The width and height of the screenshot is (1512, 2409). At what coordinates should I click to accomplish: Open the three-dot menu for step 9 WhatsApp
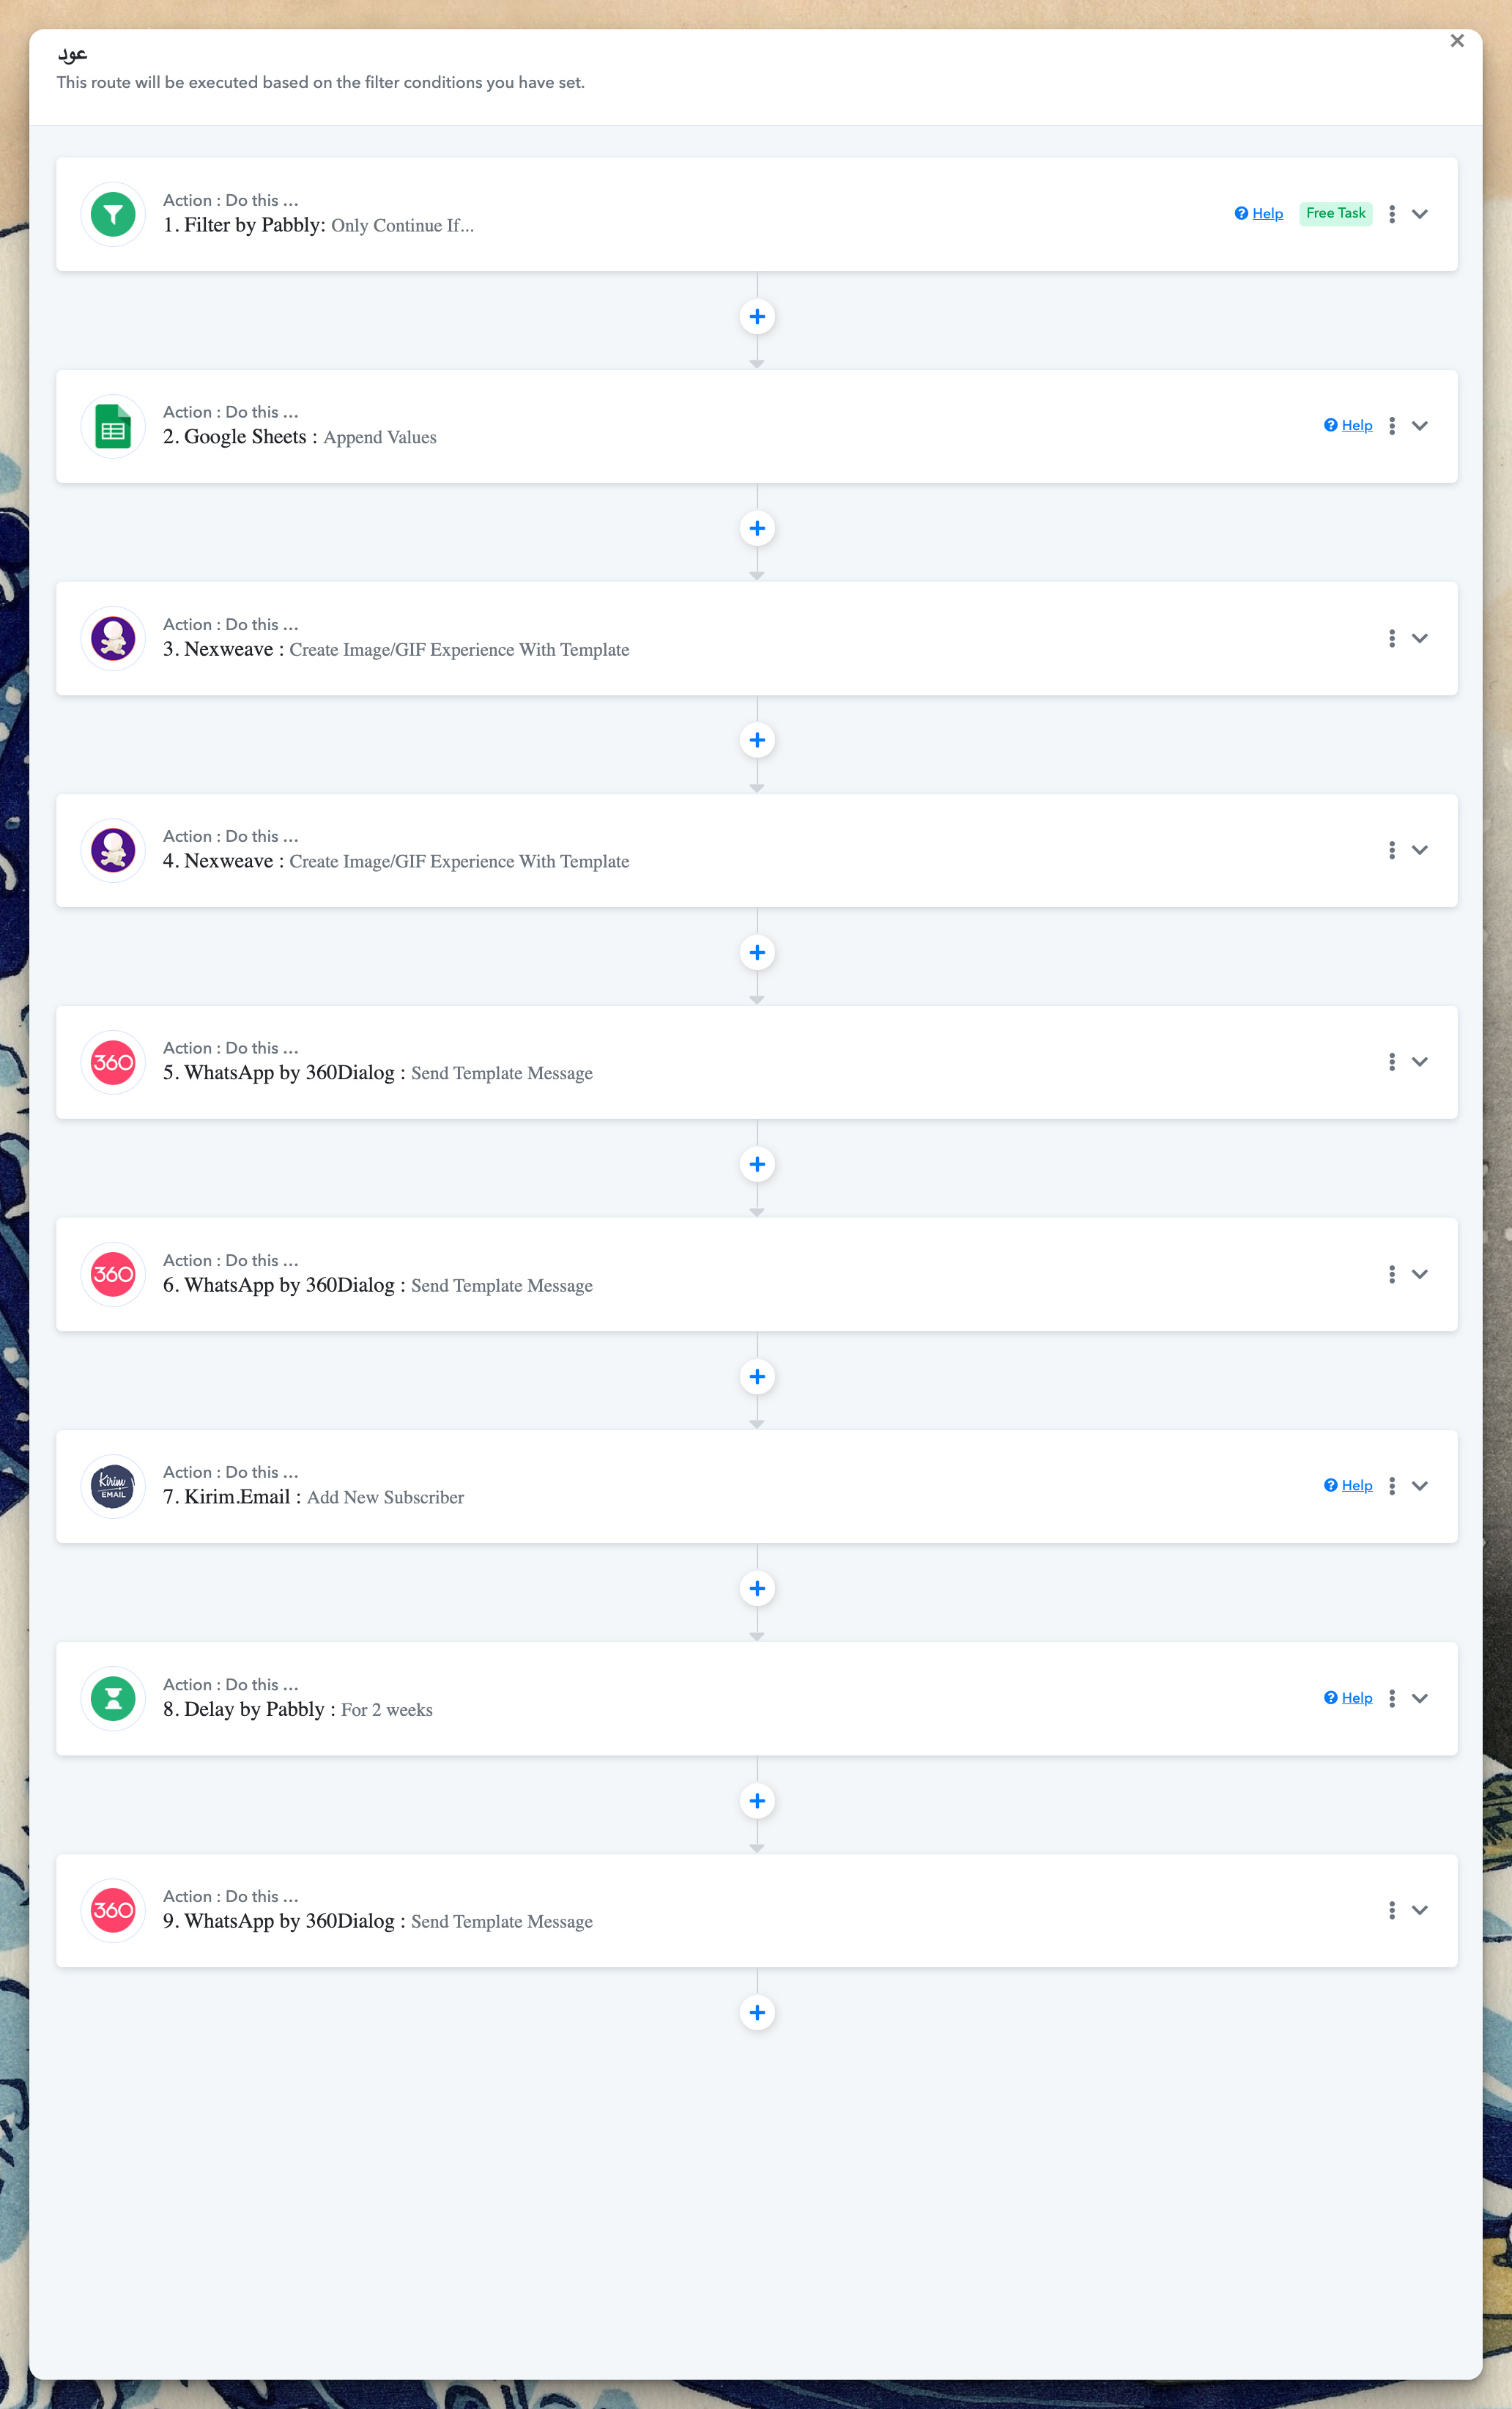(1392, 1910)
